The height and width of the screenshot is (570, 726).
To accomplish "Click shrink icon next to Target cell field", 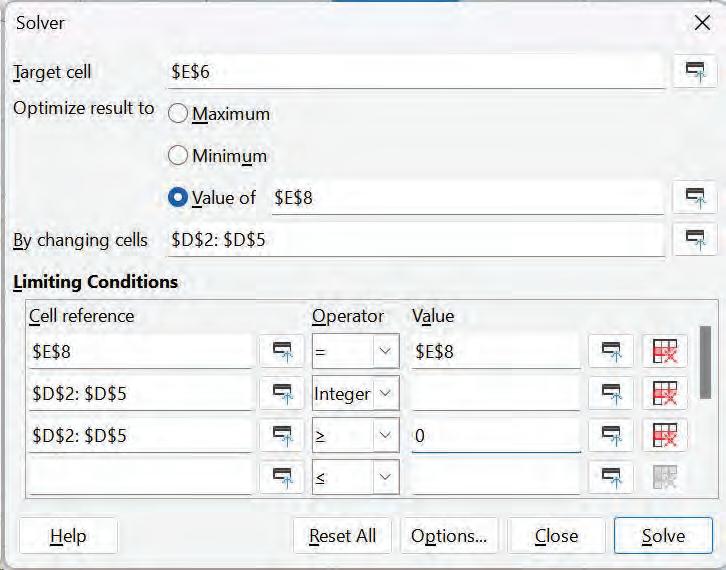I will pos(695,72).
